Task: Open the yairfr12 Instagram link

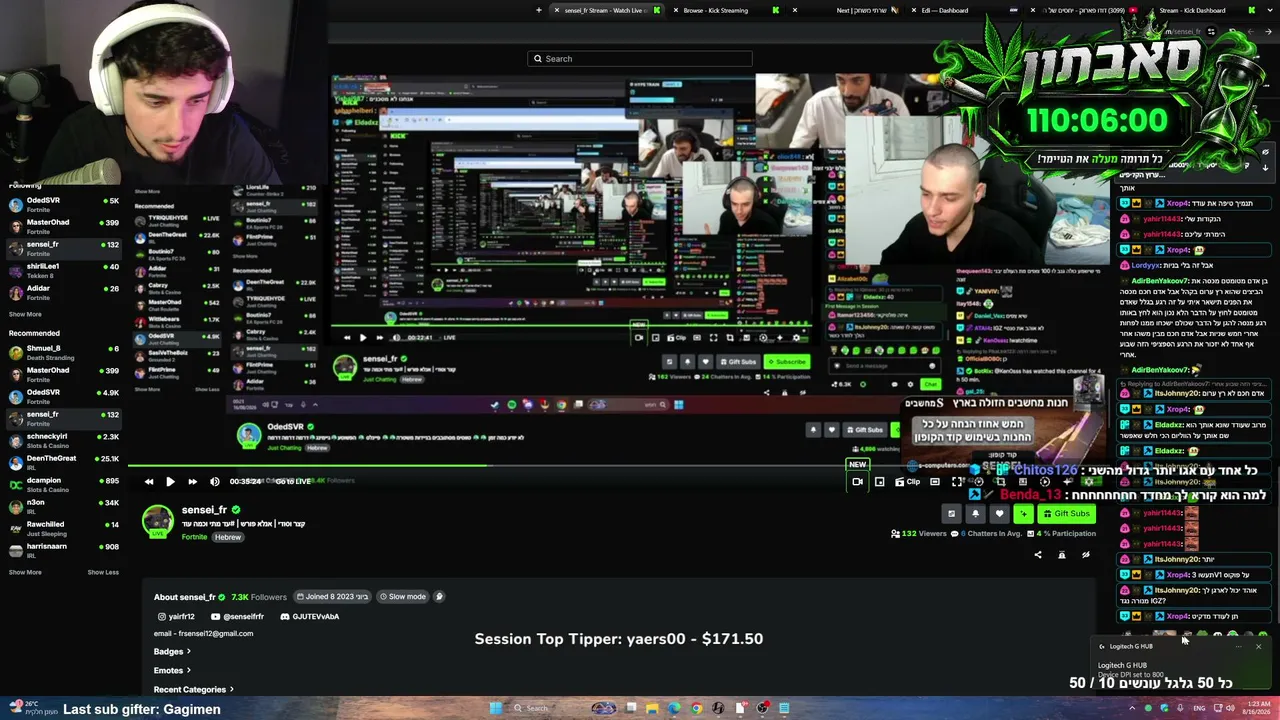Action: tap(176, 617)
